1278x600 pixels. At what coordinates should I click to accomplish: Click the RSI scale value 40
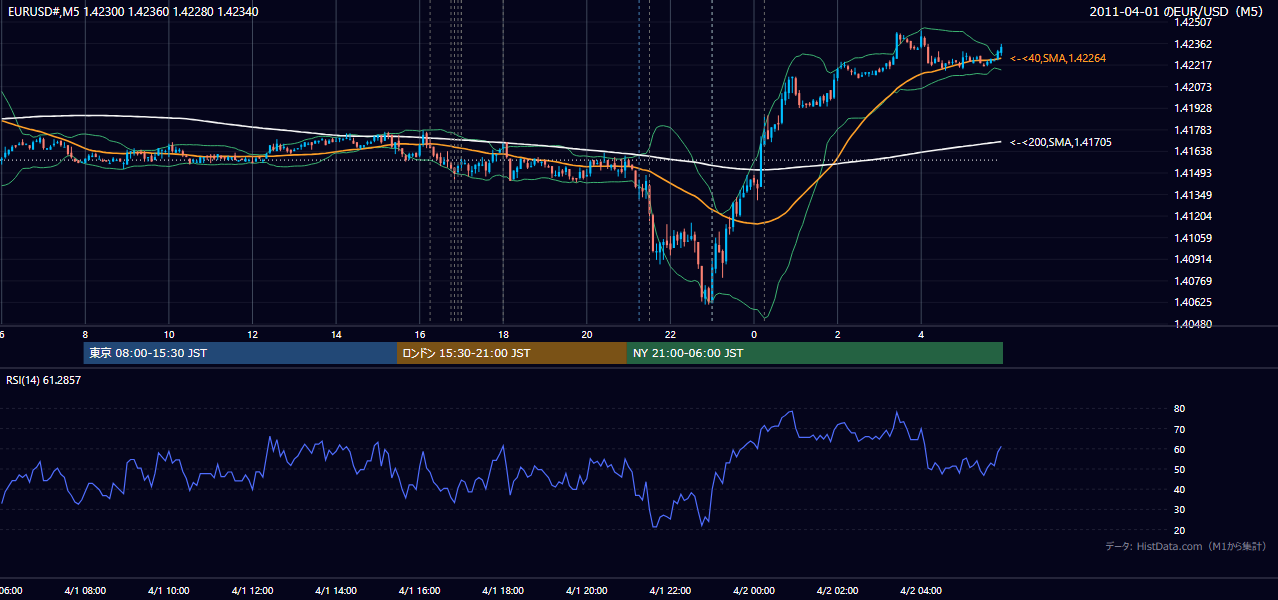tap(1179, 490)
